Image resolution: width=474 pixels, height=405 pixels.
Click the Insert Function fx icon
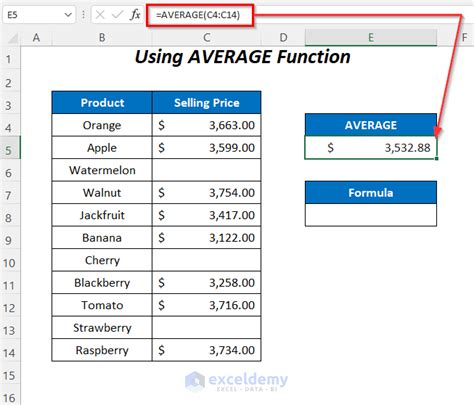(135, 15)
